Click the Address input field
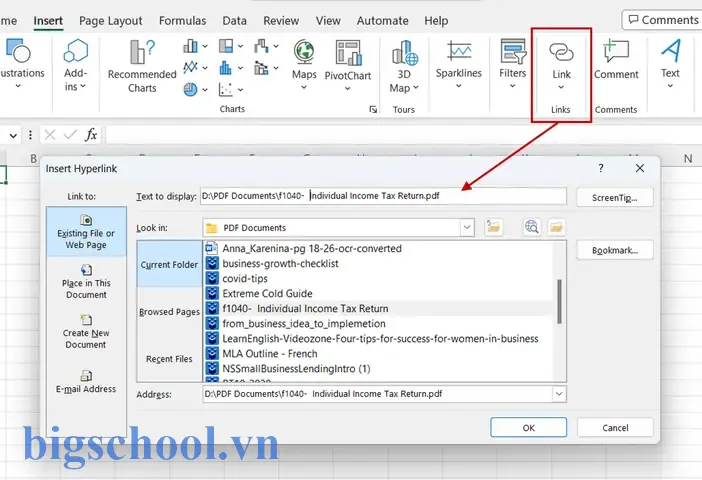The height and width of the screenshot is (480, 702). (377, 394)
